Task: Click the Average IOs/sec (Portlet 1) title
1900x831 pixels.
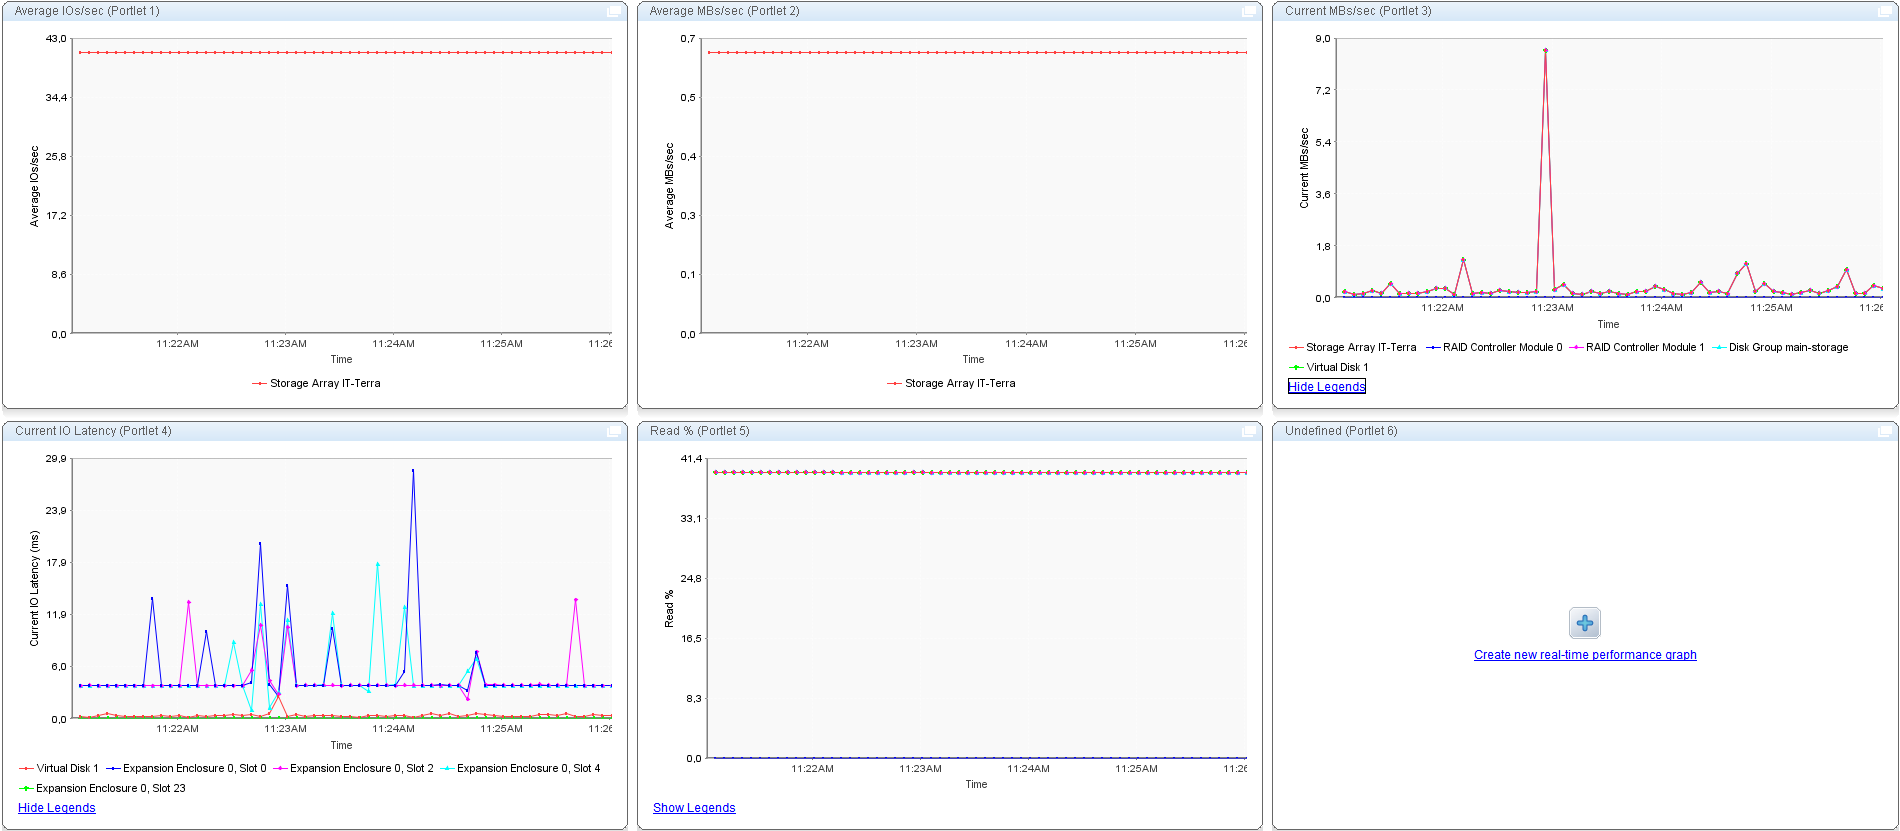Action: coord(87,12)
